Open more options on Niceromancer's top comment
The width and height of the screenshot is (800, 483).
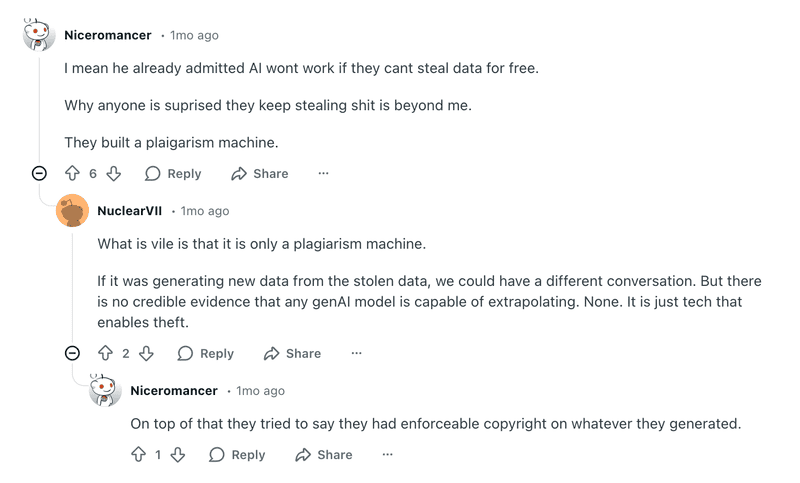tap(323, 173)
